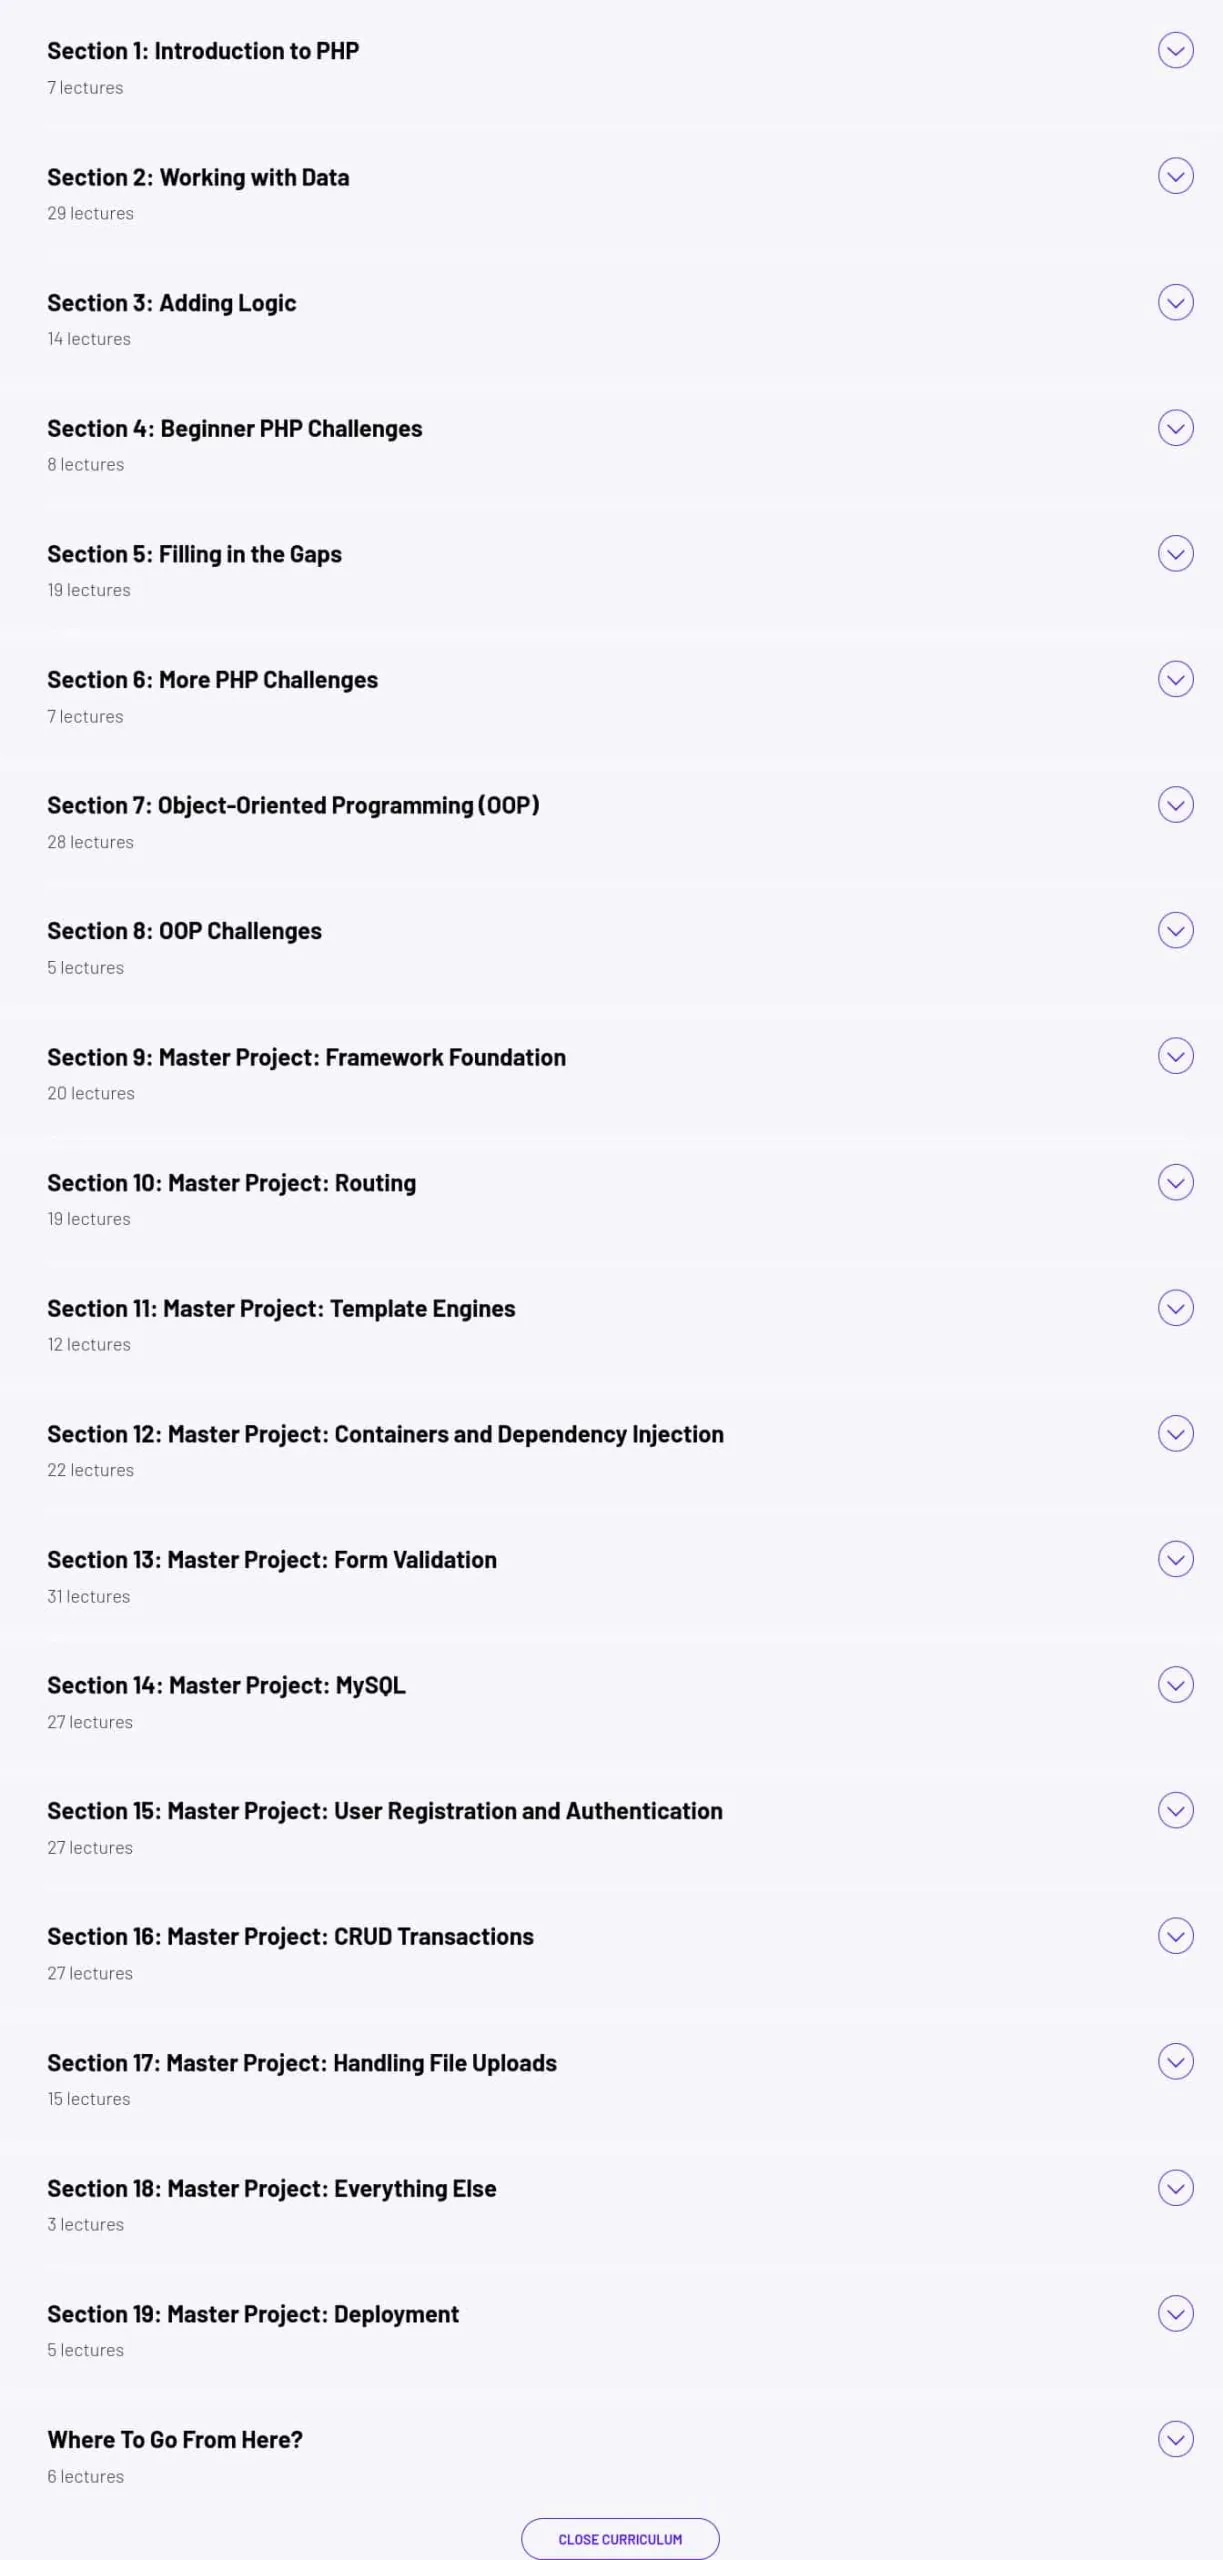The image size is (1223, 2560).
Task: Expand Form Validation section chevron
Action: coord(1175,1559)
